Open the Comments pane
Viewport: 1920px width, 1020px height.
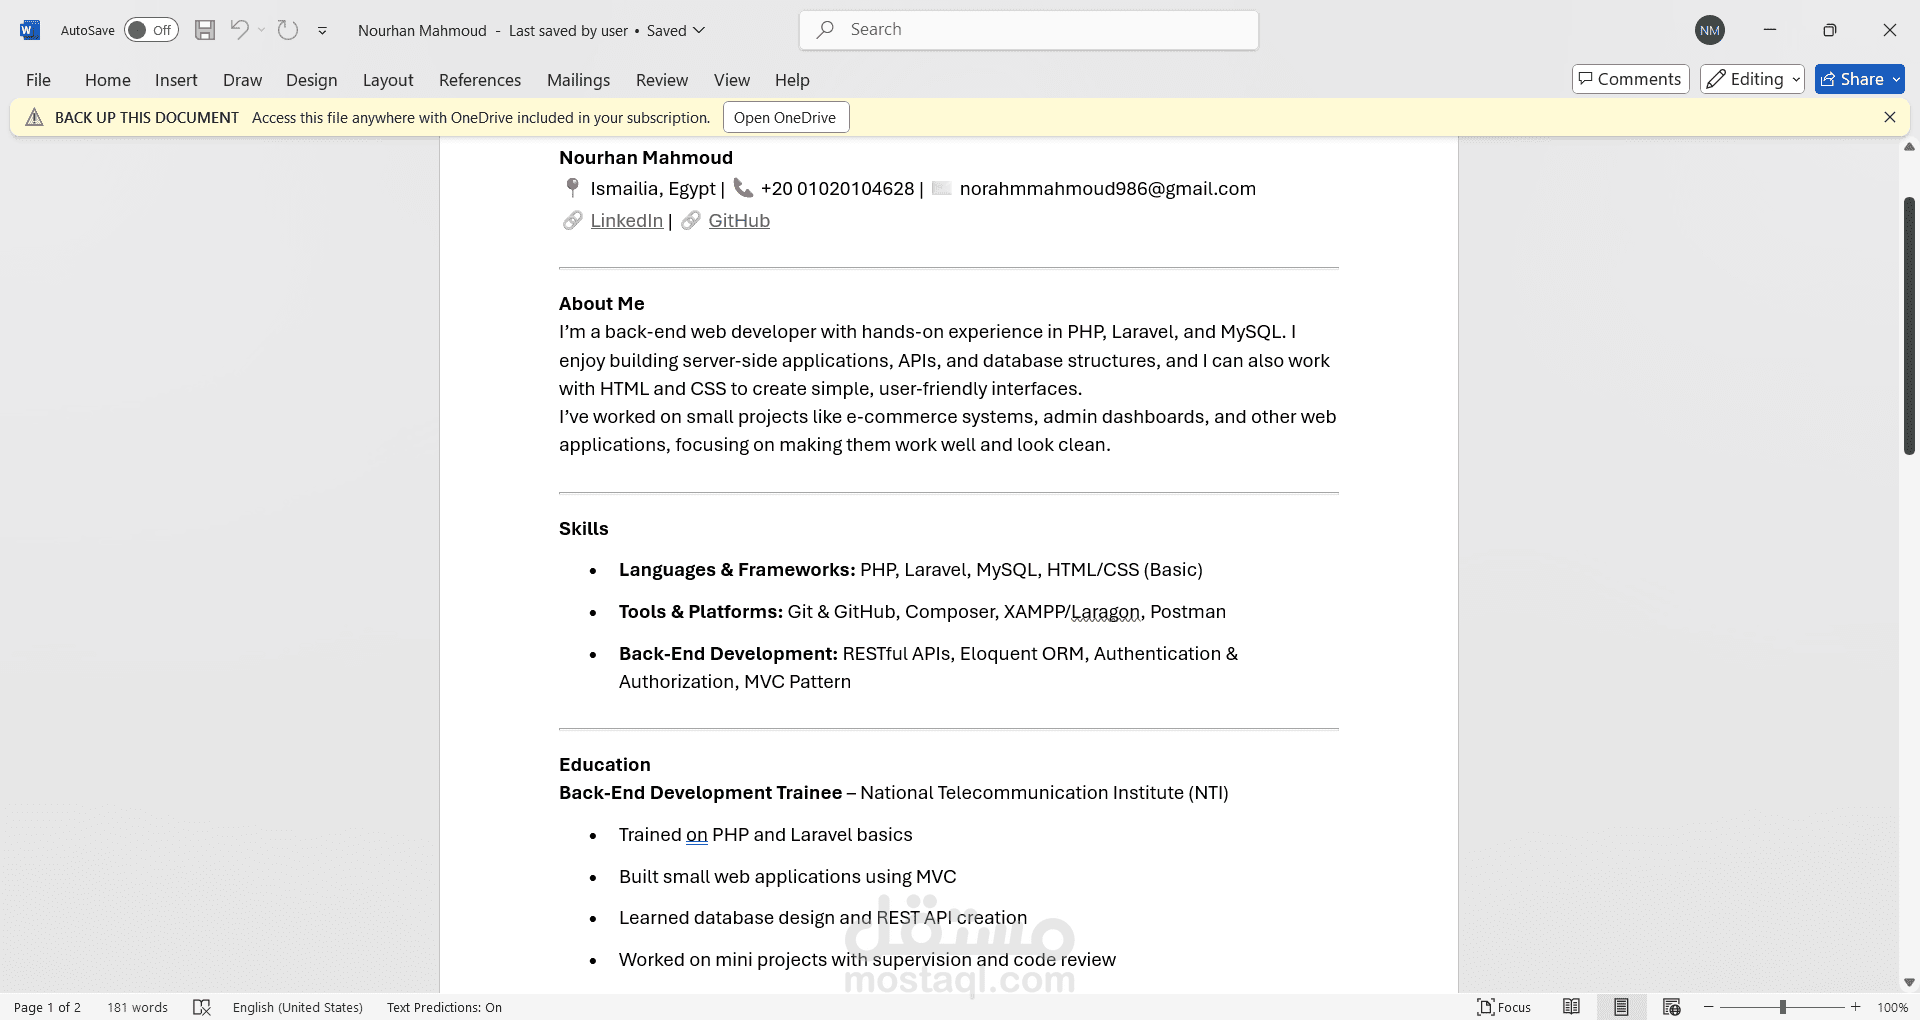coord(1630,79)
